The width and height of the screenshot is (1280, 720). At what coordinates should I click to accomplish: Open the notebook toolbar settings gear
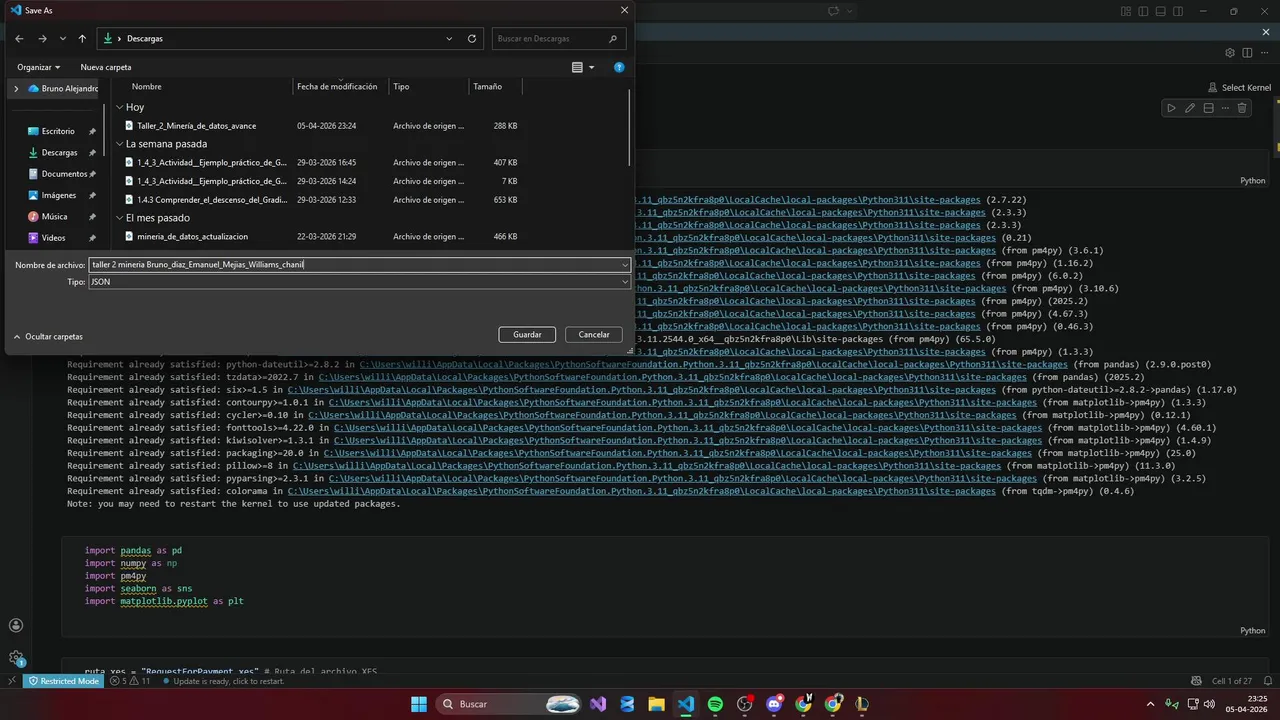(1230, 53)
